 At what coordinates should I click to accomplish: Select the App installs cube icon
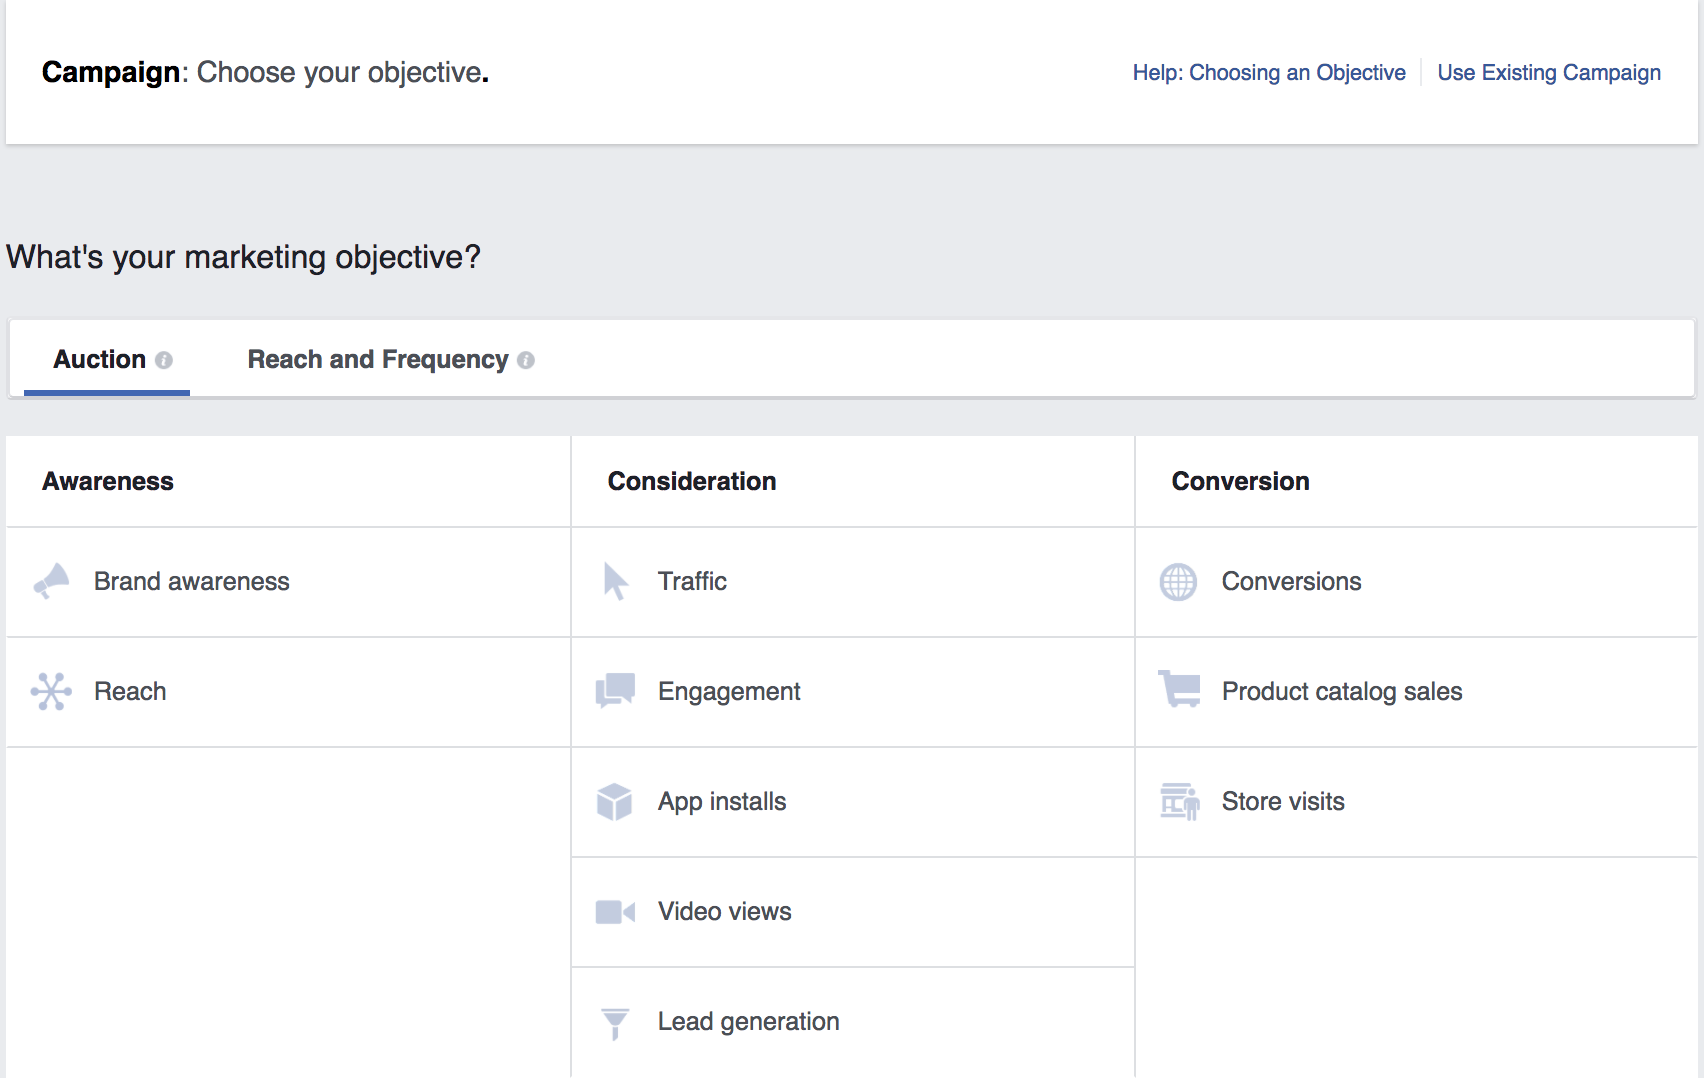point(616,801)
